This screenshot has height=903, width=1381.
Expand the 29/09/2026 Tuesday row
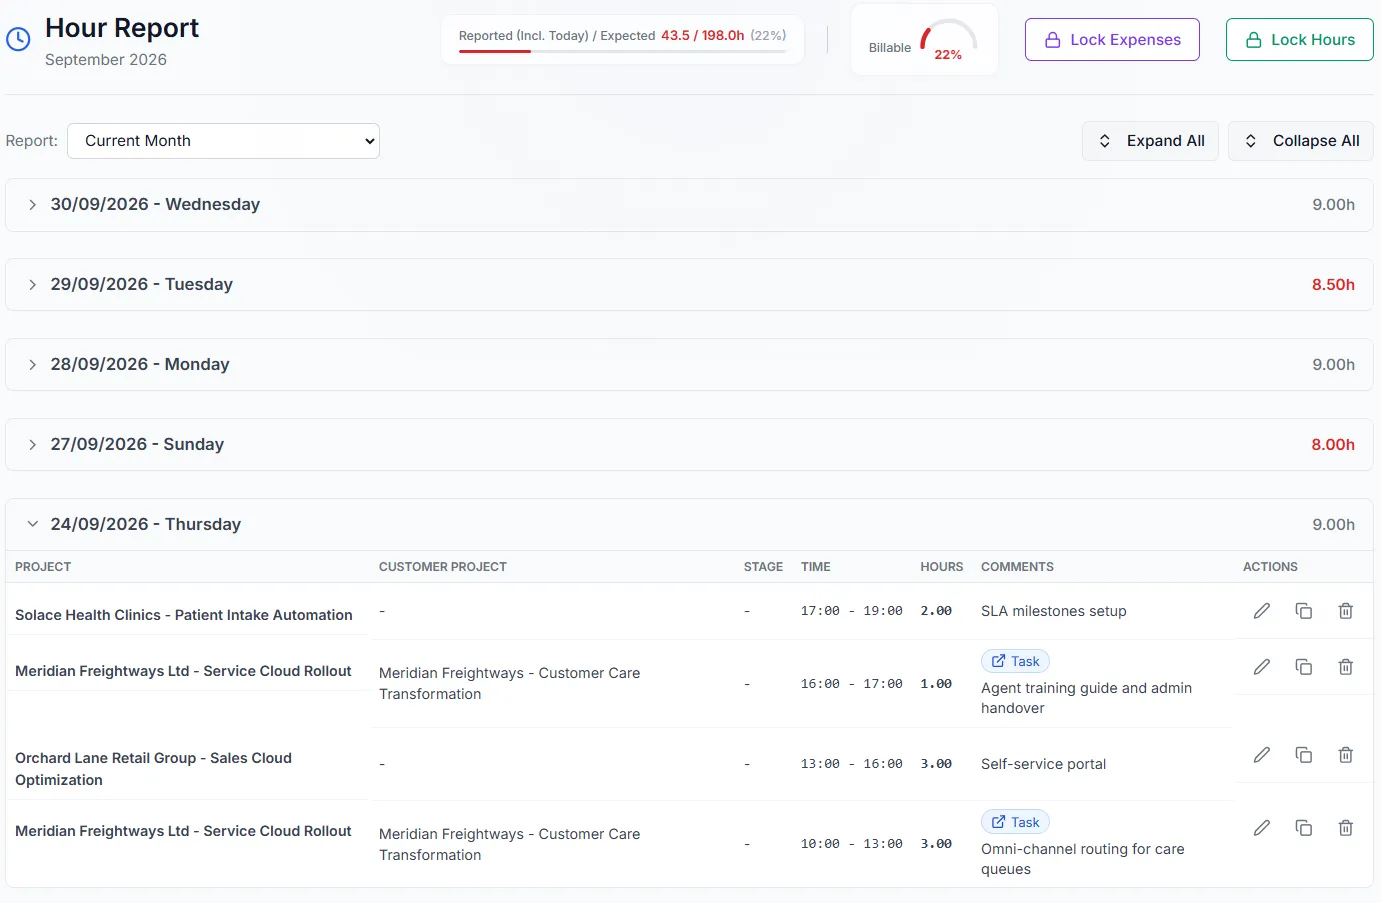coord(689,285)
